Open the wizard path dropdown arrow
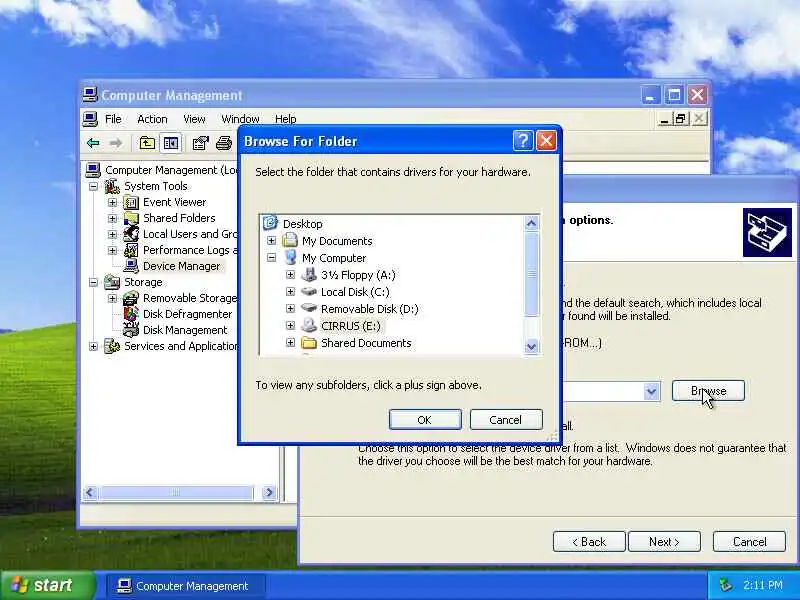 (x=651, y=391)
